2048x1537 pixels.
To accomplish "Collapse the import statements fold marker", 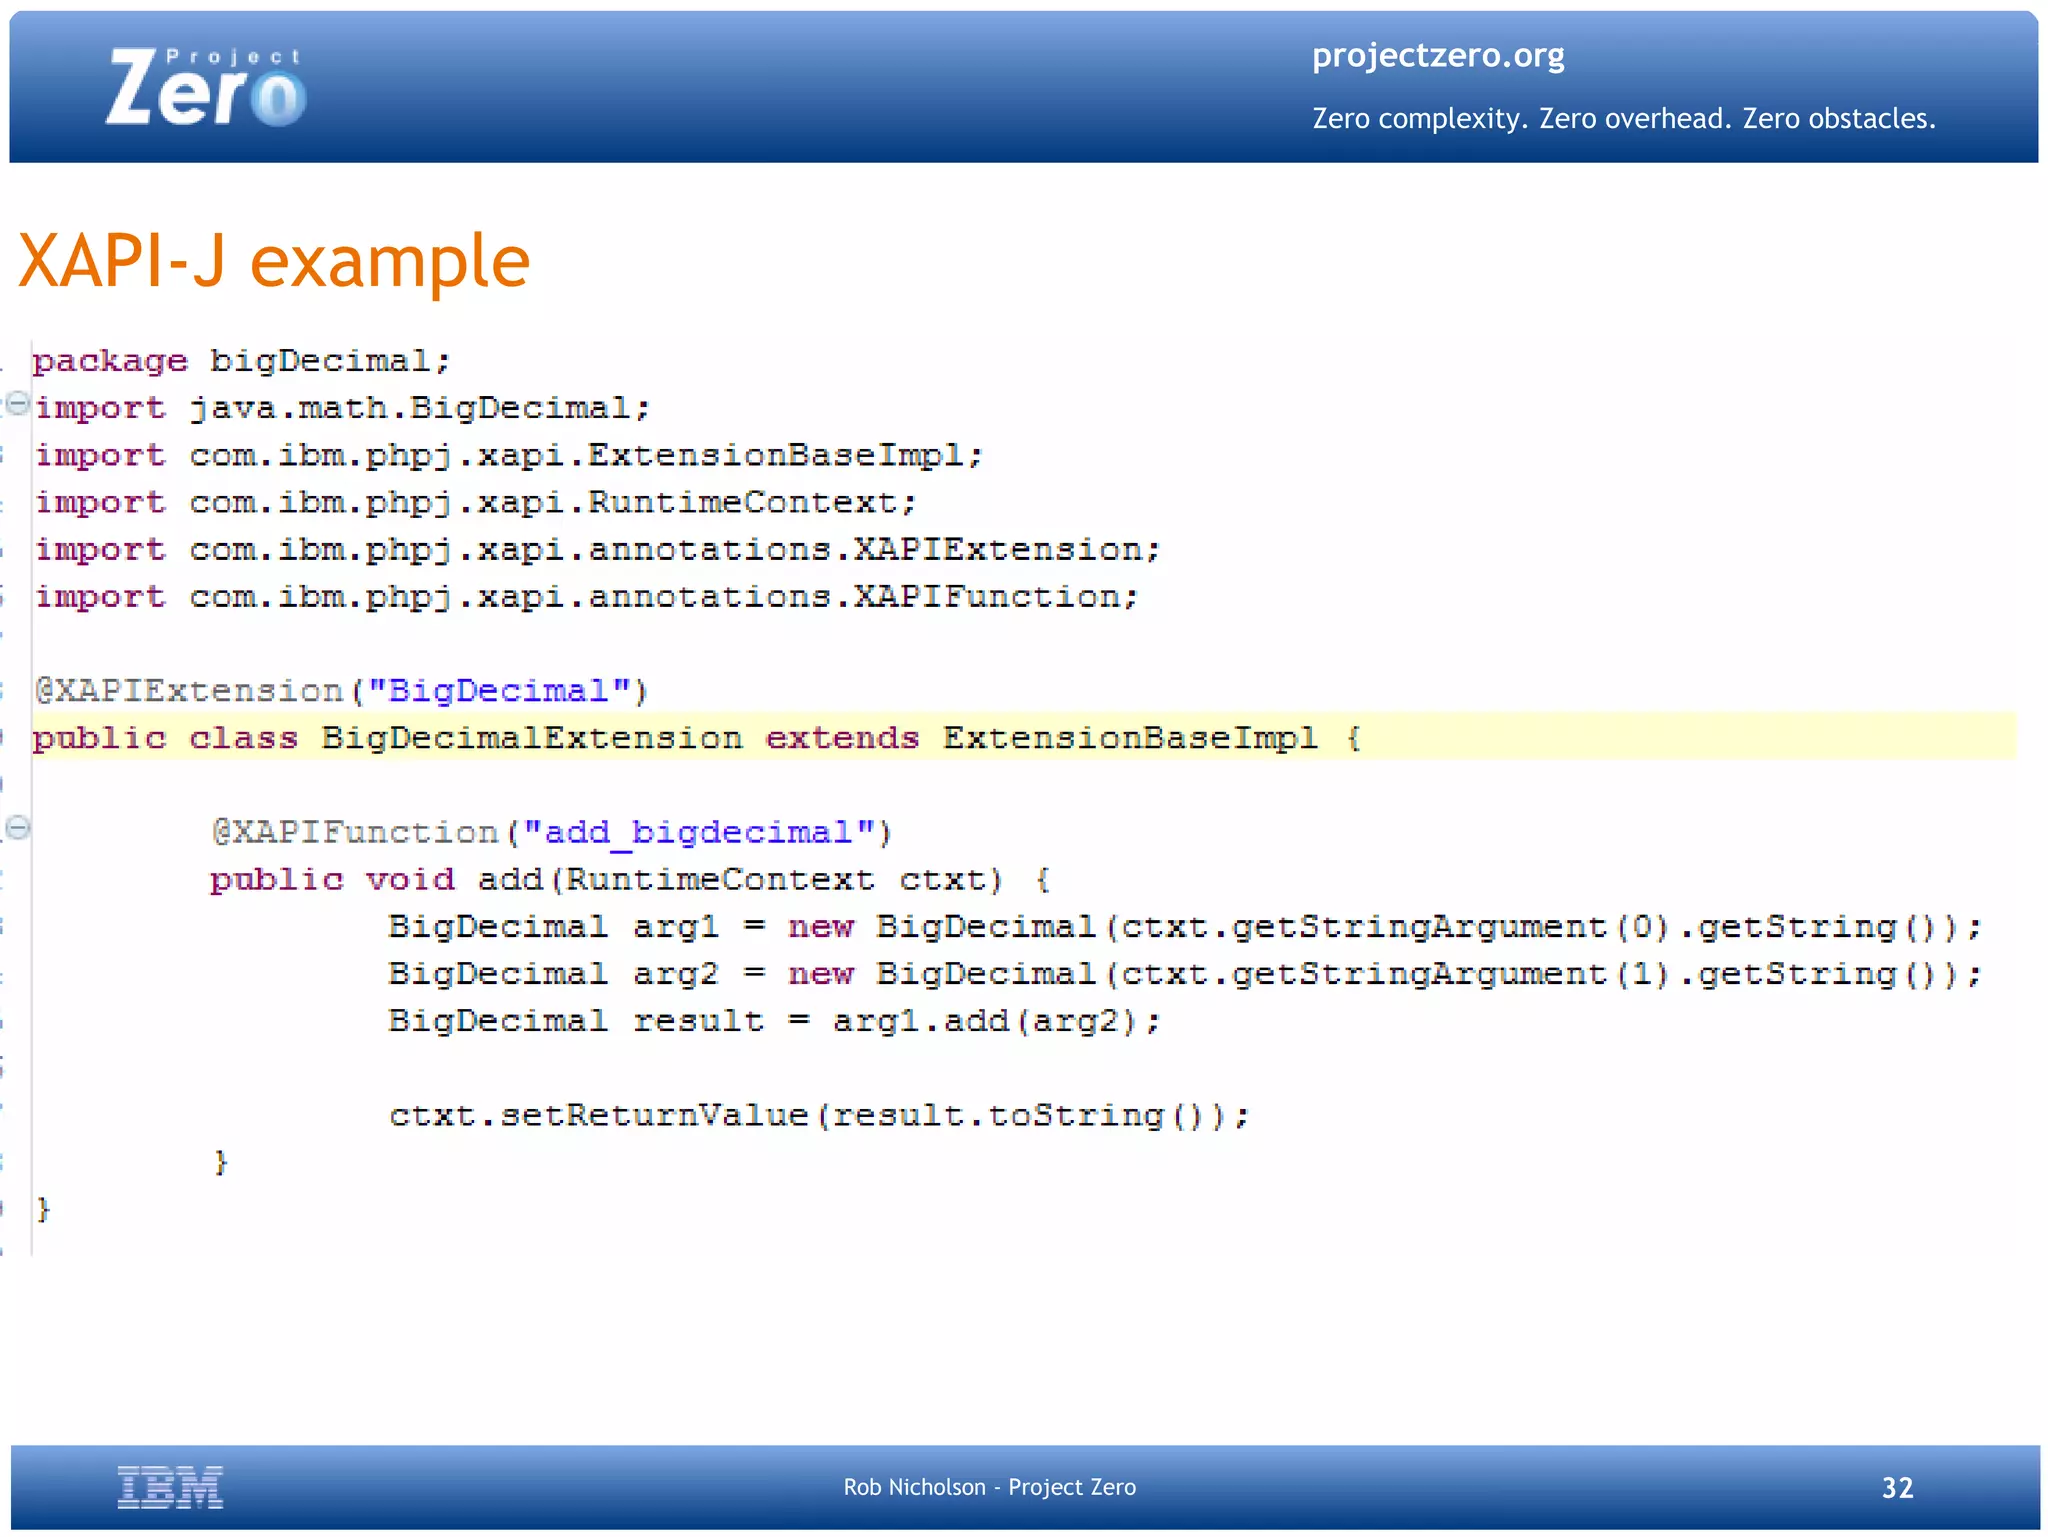I will click(18, 404).
